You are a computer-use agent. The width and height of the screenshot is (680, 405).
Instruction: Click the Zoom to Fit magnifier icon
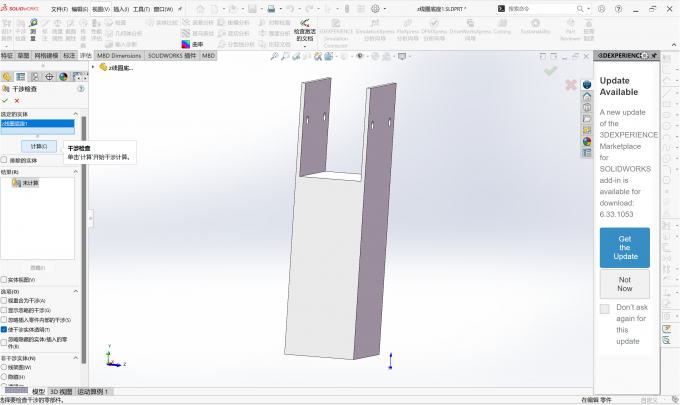pyautogui.click(x=274, y=56)
